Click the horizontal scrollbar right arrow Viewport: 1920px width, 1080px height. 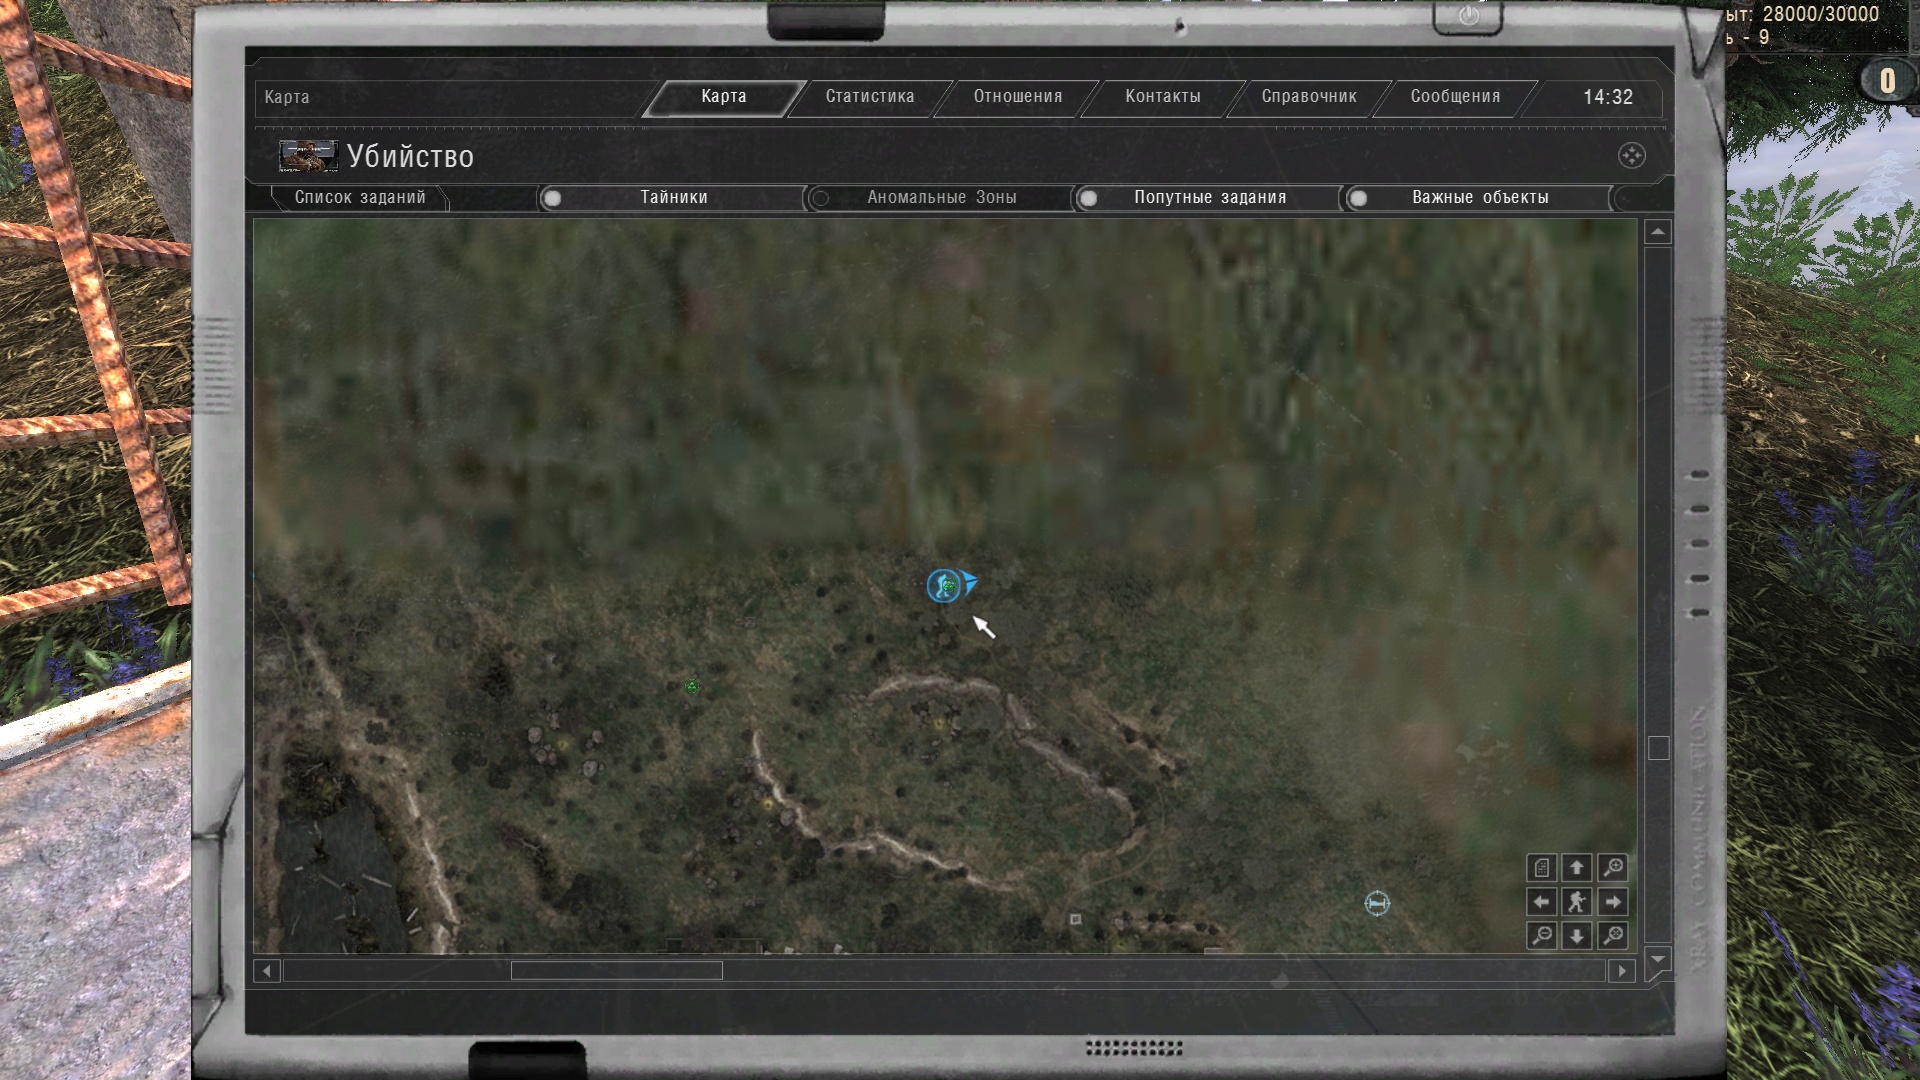point(1622,971)
